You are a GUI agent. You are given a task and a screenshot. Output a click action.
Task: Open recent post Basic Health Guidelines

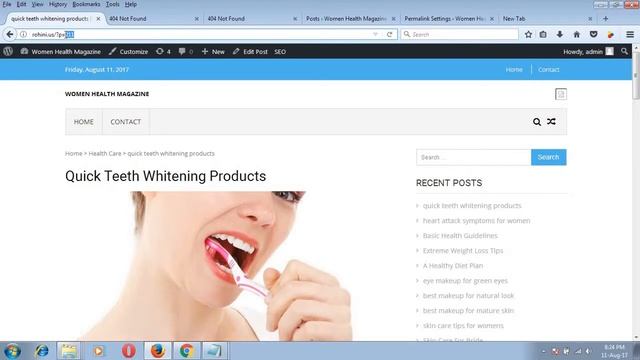[460, 236]
